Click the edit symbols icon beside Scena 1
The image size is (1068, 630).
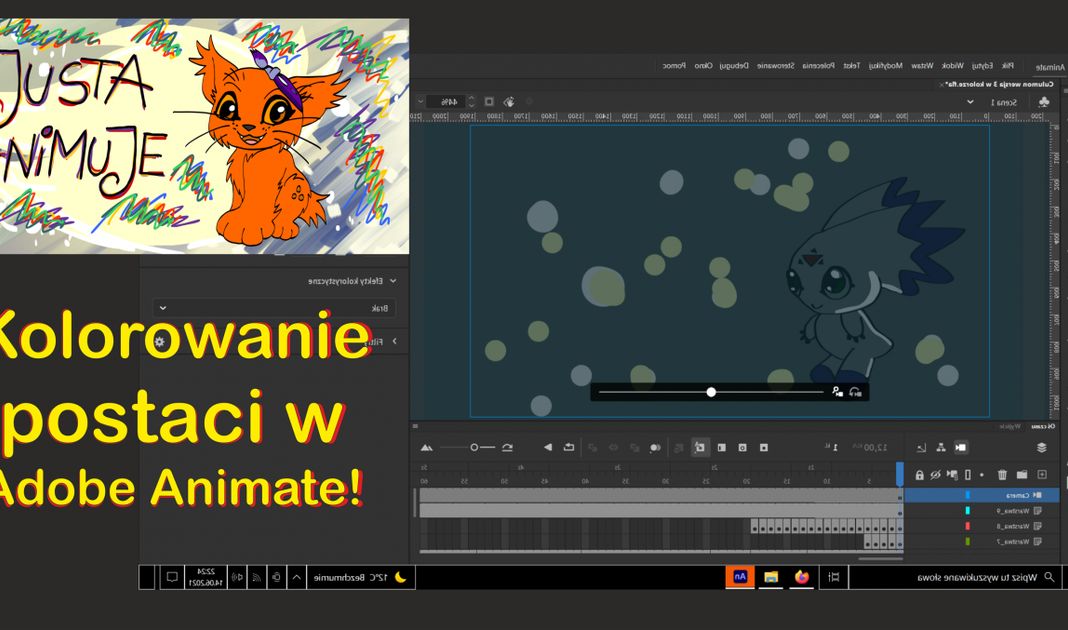pos(1043,101)
